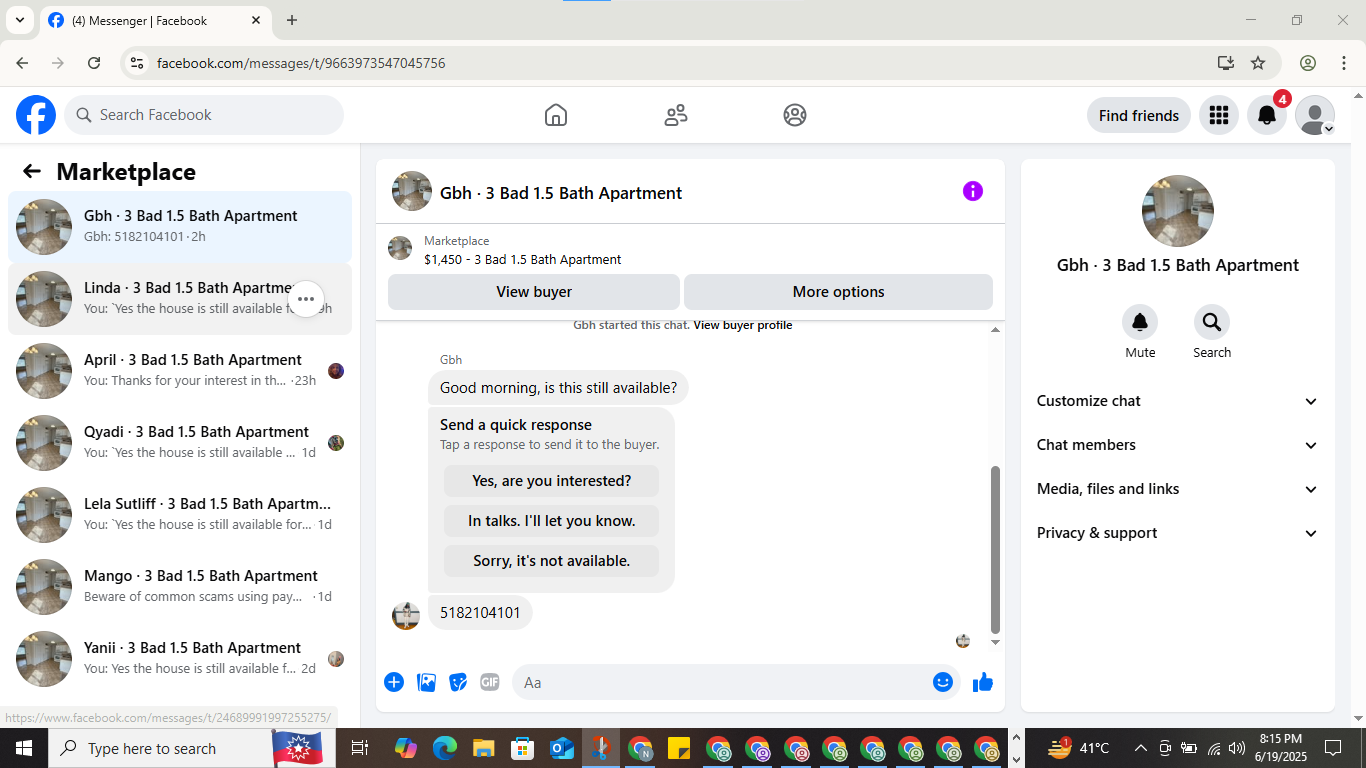Open the GIF picker icon
Screen dimensions: 1366x768
[490, 682]
